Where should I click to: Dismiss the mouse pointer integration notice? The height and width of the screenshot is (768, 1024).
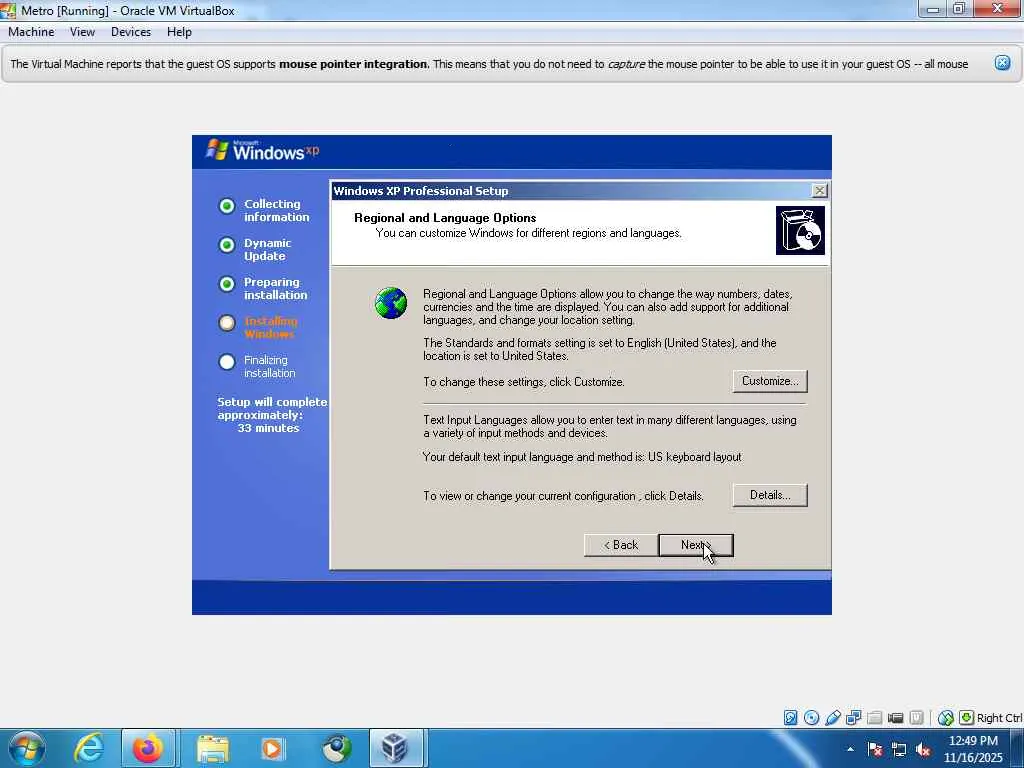point(1002,63)
